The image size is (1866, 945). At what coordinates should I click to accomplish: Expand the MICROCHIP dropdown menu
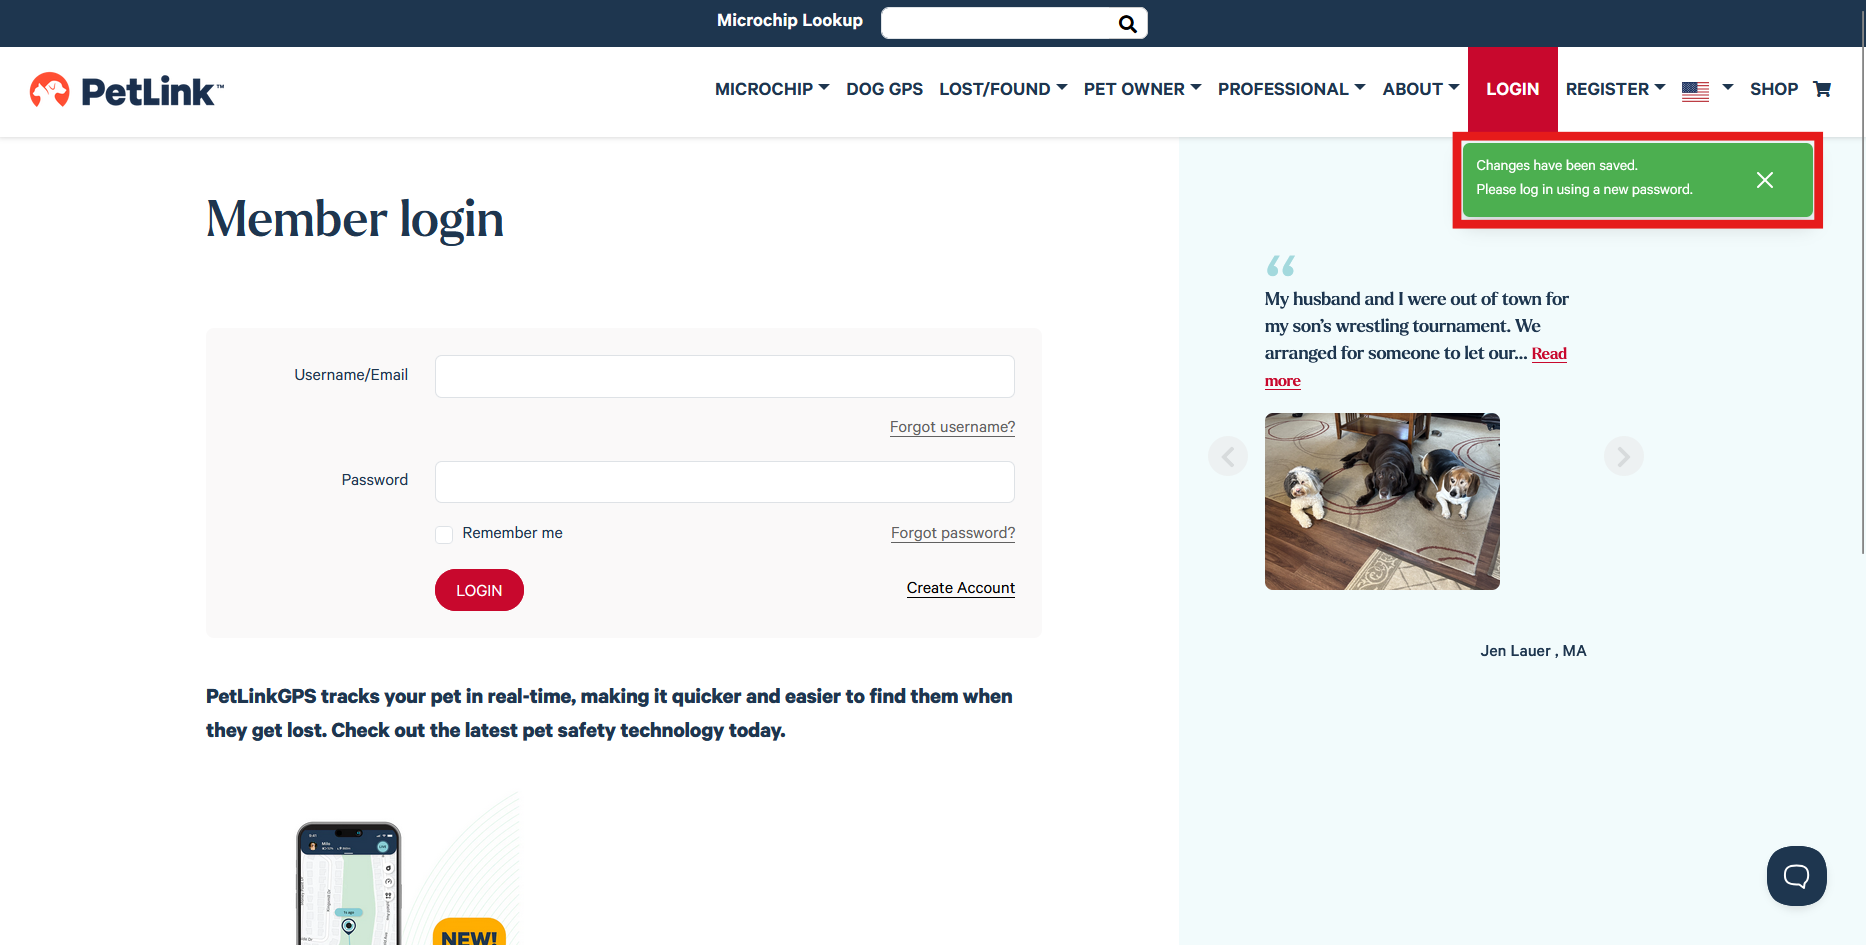[772, 89]
